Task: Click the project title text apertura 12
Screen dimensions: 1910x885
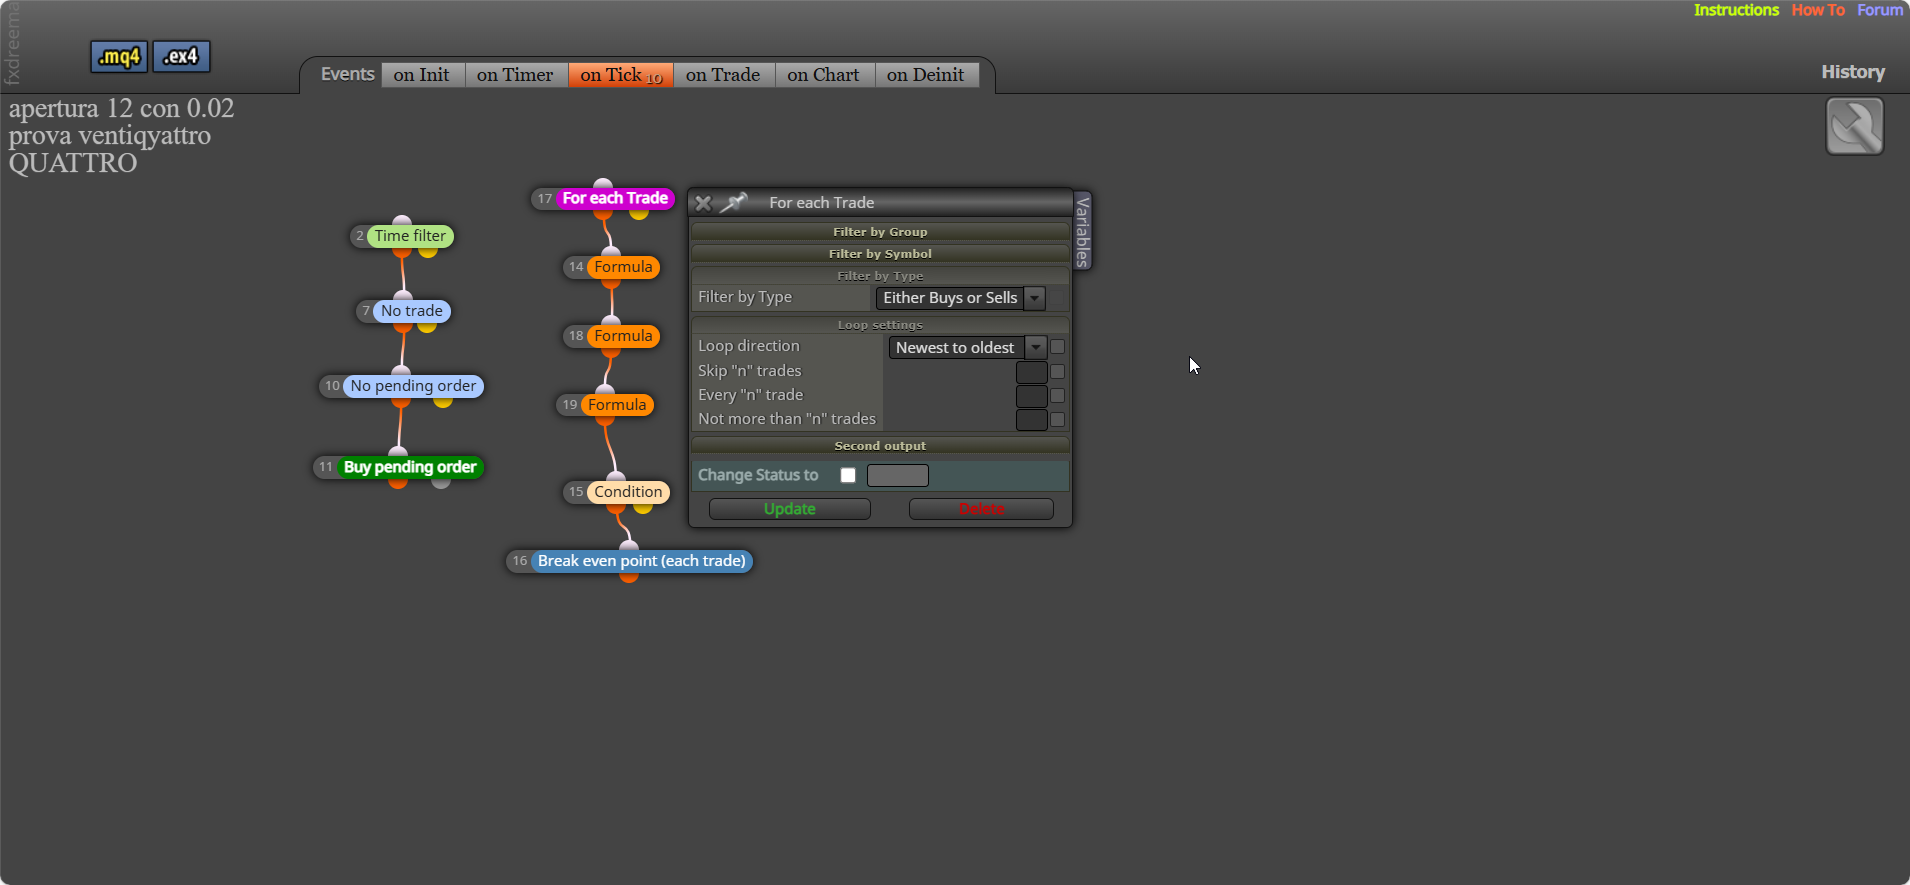Action: (x=121, y=109)
